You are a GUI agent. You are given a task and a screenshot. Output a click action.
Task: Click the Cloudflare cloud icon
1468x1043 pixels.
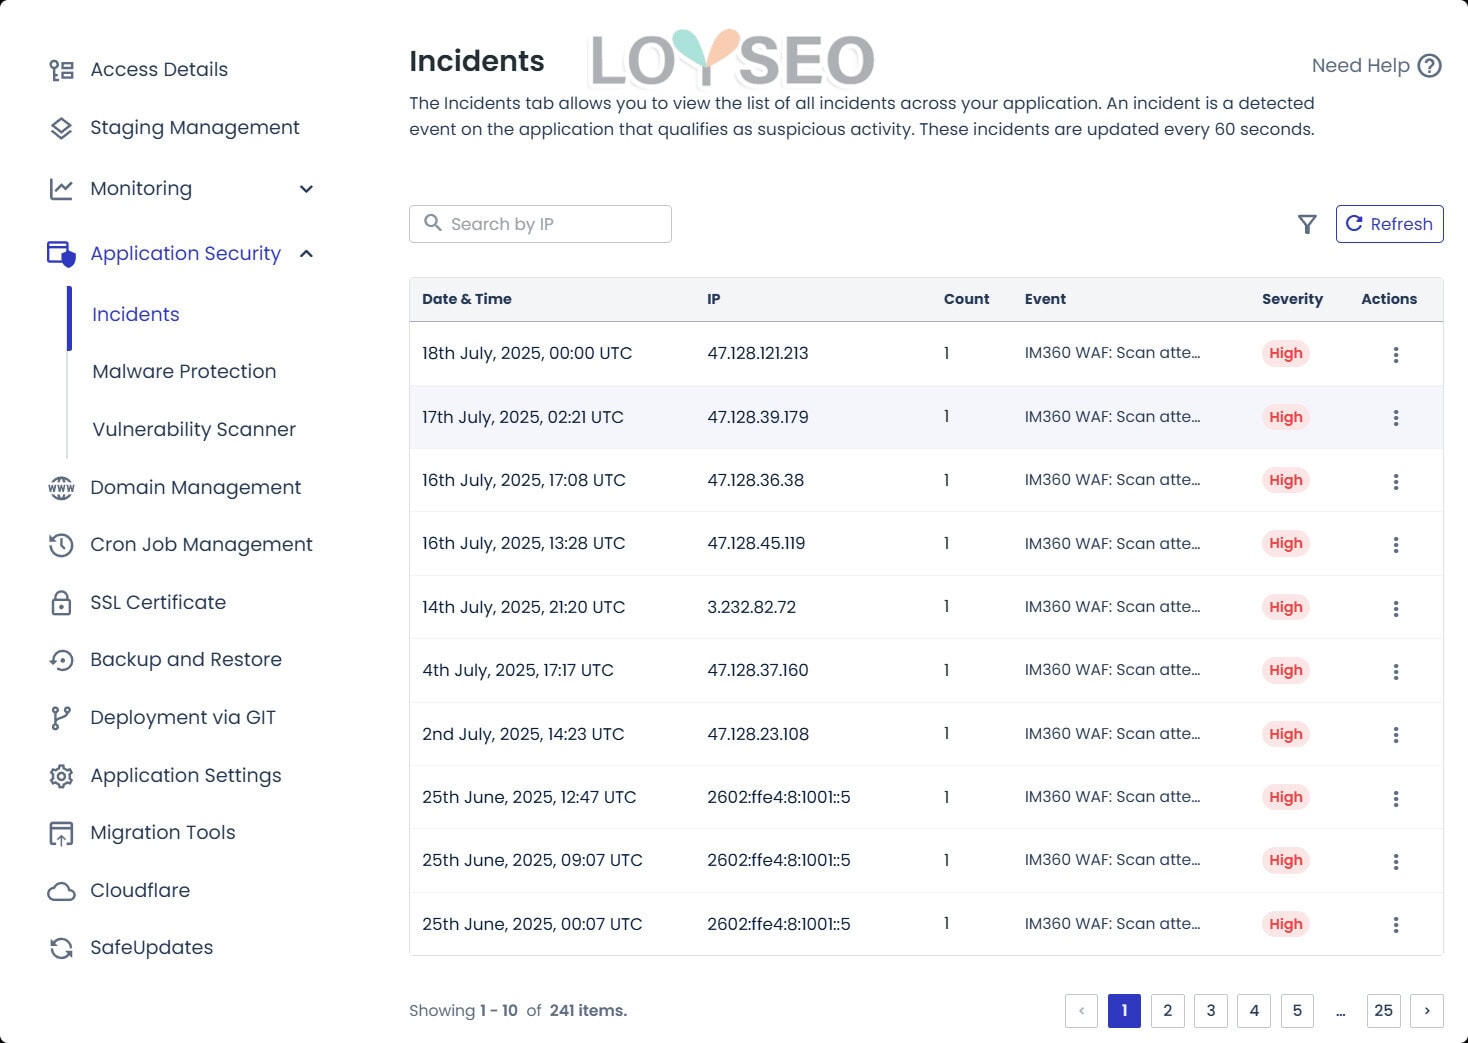coord(61,890)
